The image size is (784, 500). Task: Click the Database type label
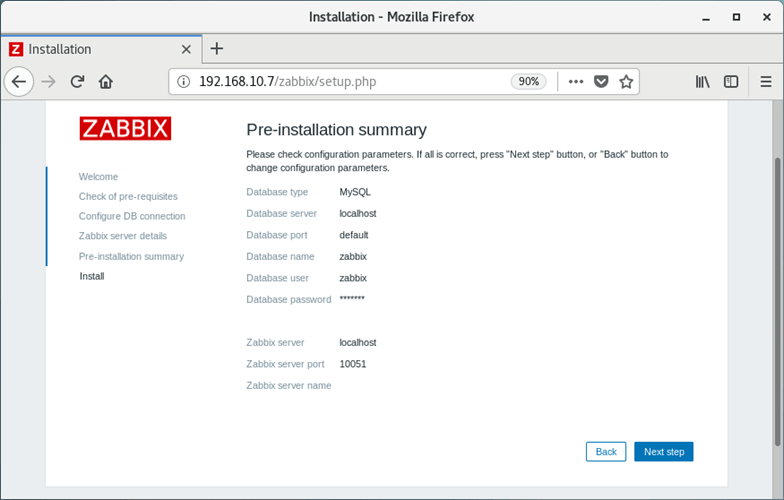pos(277,192)
